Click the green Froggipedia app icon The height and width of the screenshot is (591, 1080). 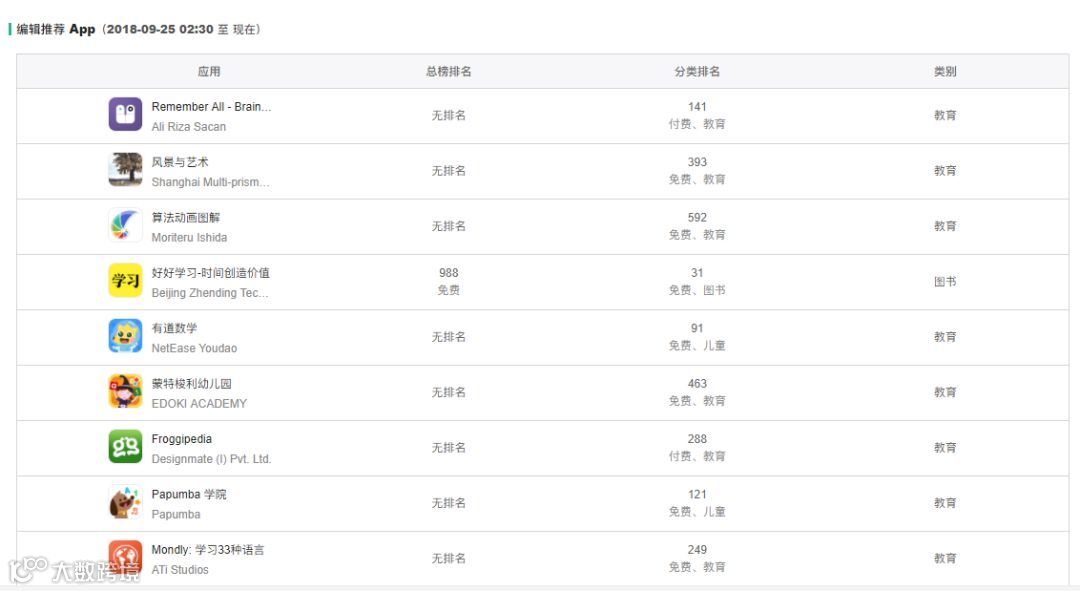(125, 447)
